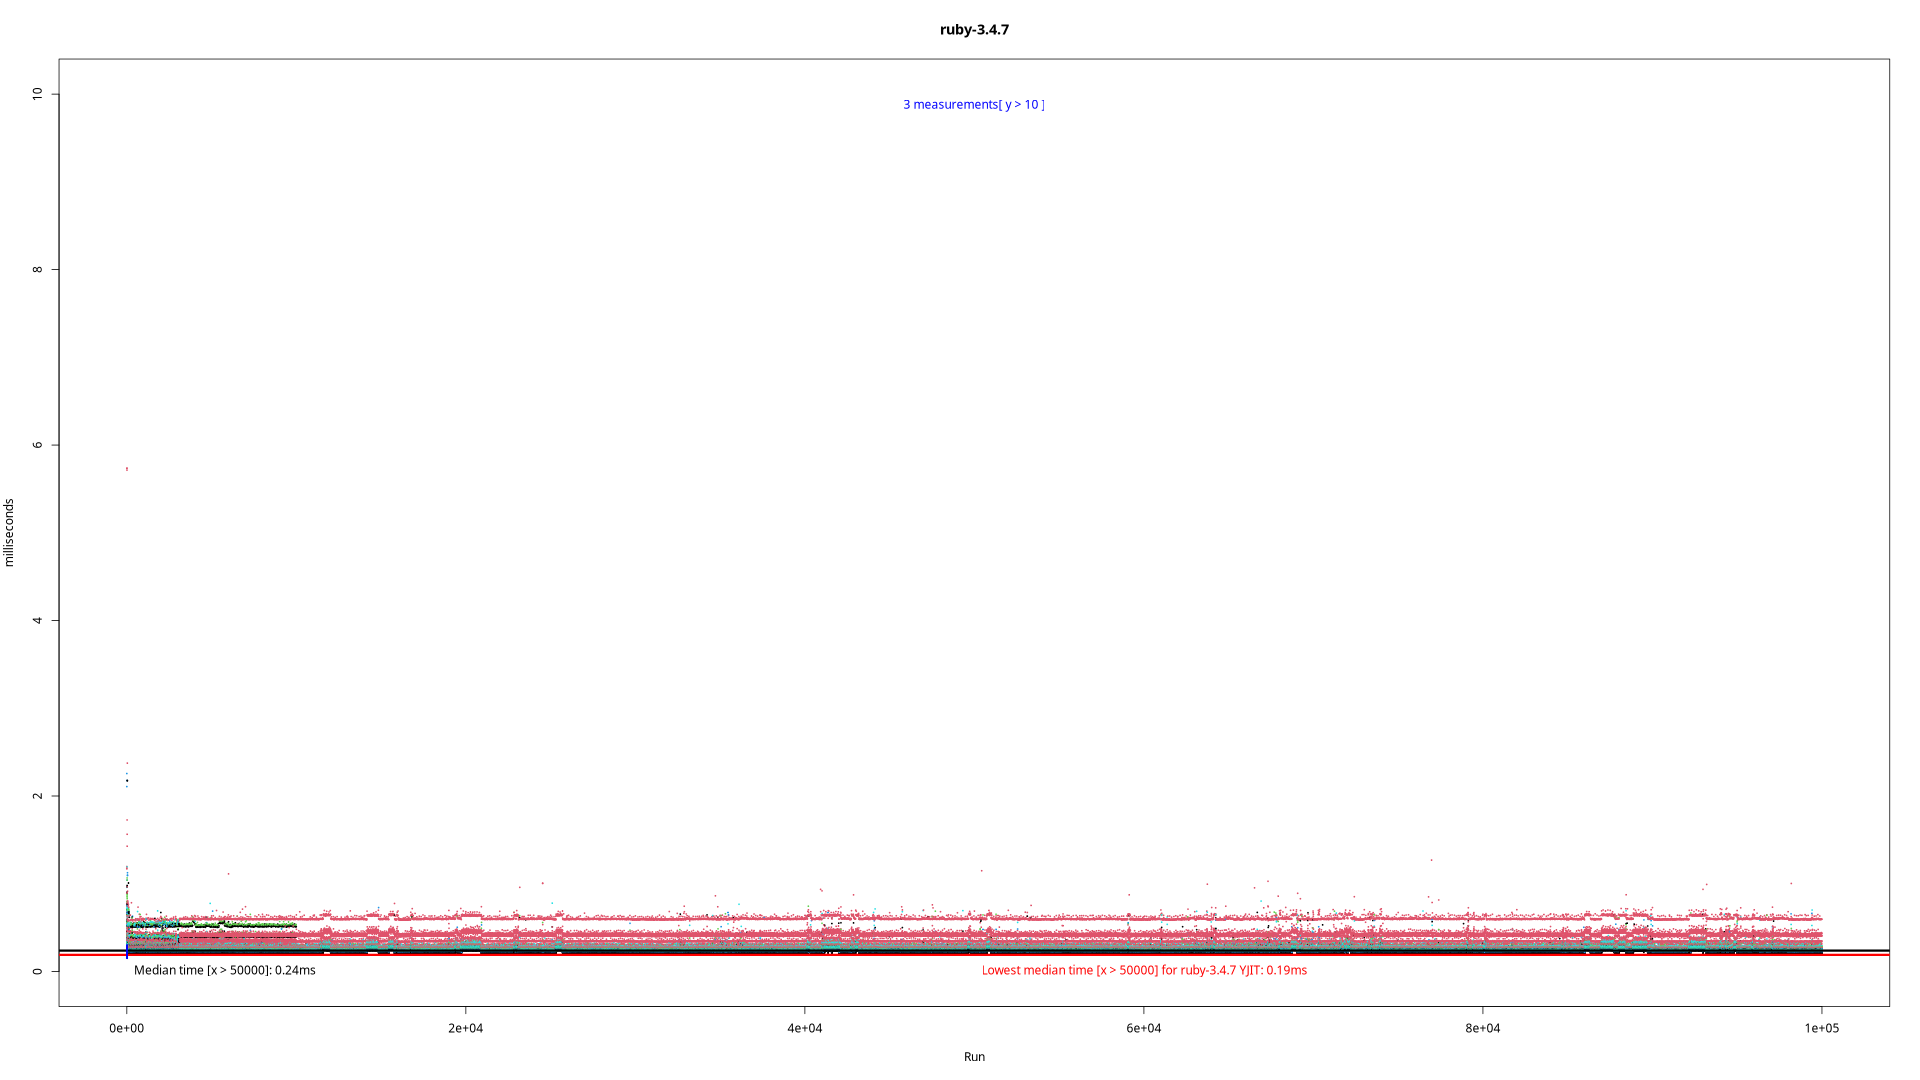Click the plot title ruby-3.4.7

click(974, 30)
